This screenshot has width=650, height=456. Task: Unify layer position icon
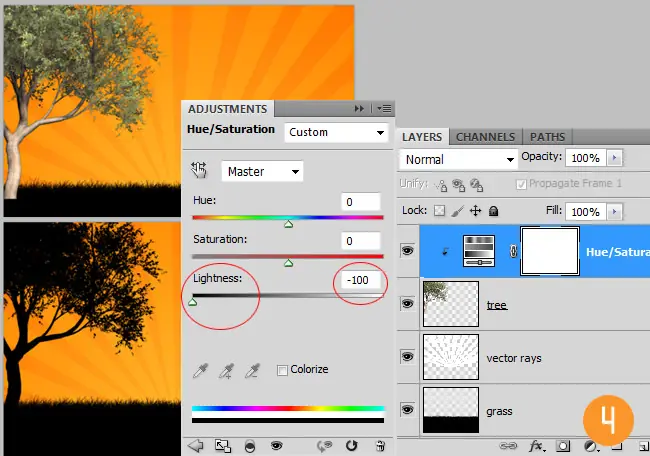click(441, 185)
